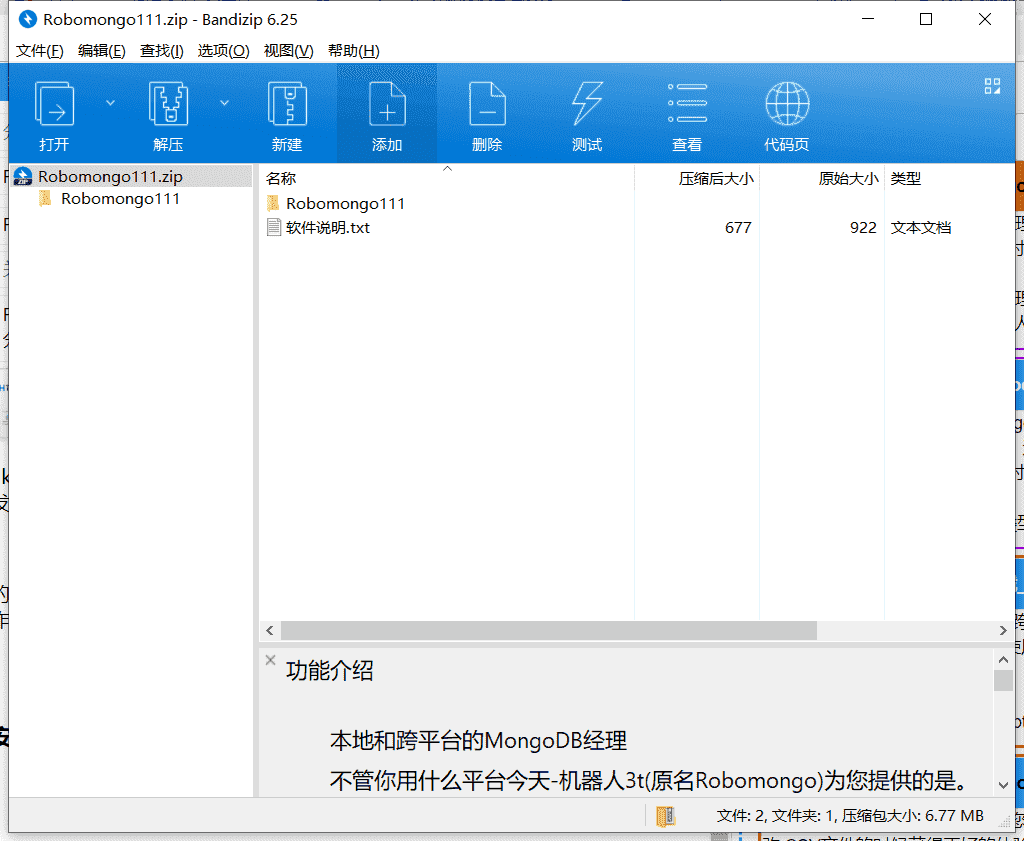This screenshot has width=1024, height=841.
Task: Select Robomongo111 folder in file list
Action: (345, 204)
